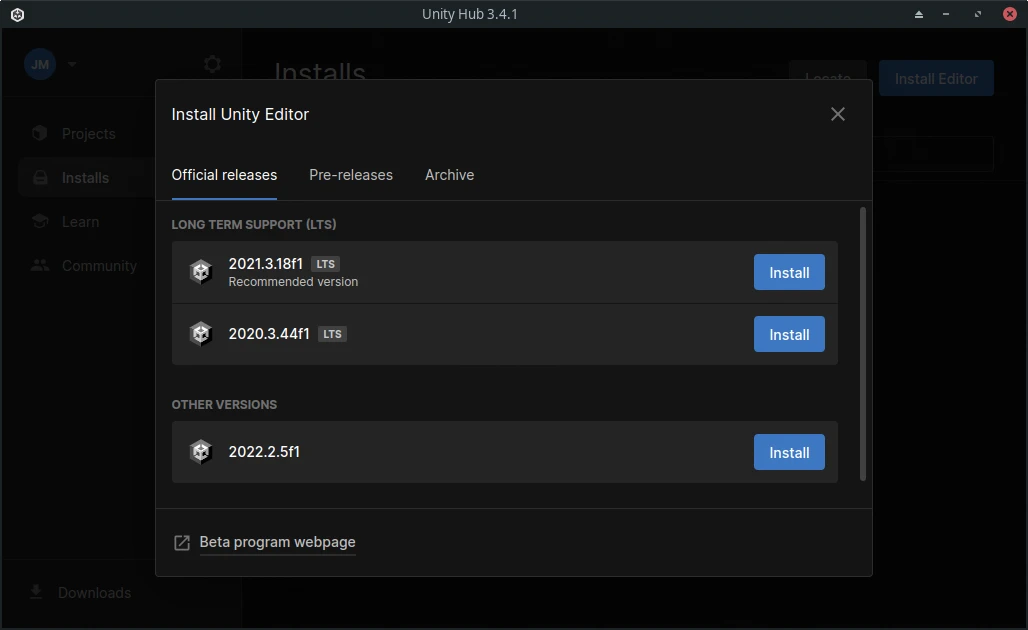Click the eject-style title bar icon
Viewport: 1028px width, 630px height.
tap(919, 14)
